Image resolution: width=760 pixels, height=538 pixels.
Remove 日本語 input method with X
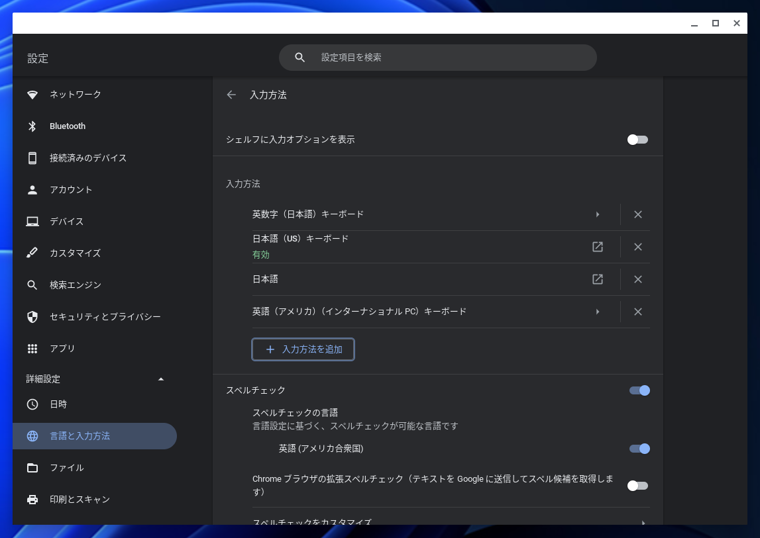coord(638,279)
